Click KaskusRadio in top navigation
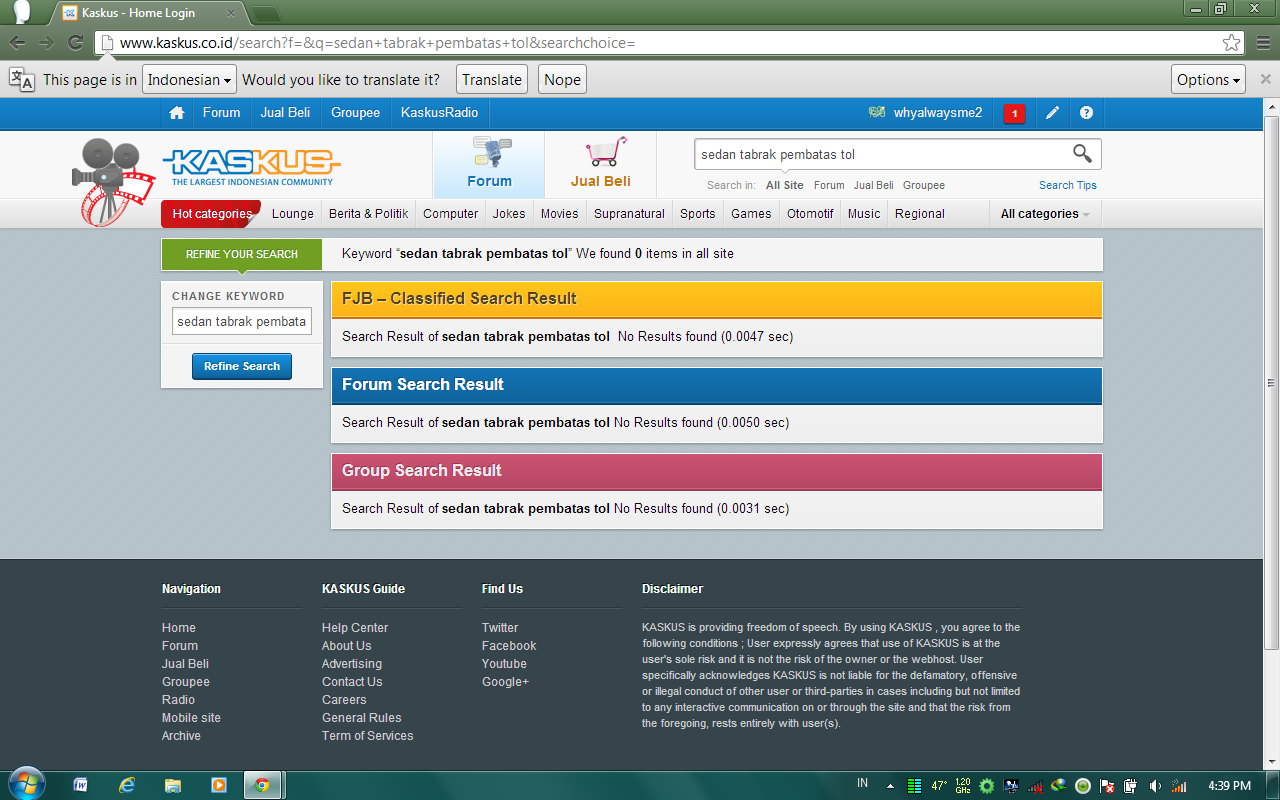This screenshot has width=1280, height=800. click(x=440, y=113)
